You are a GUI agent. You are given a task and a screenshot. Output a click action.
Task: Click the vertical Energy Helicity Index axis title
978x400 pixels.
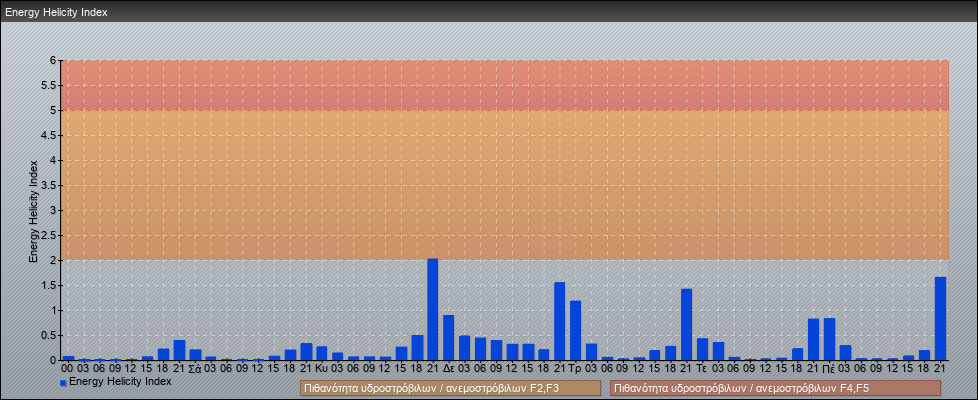[x=34, y=211]
